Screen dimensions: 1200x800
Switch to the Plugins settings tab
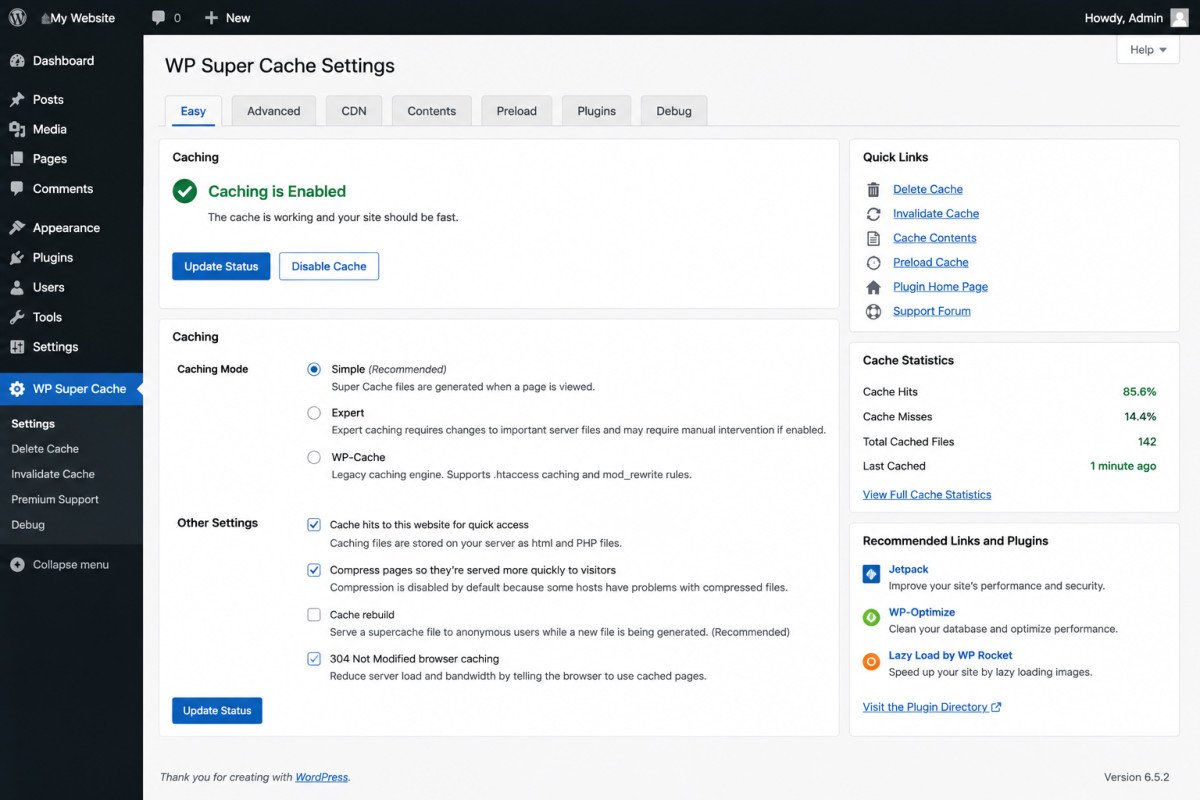point(597,111)
